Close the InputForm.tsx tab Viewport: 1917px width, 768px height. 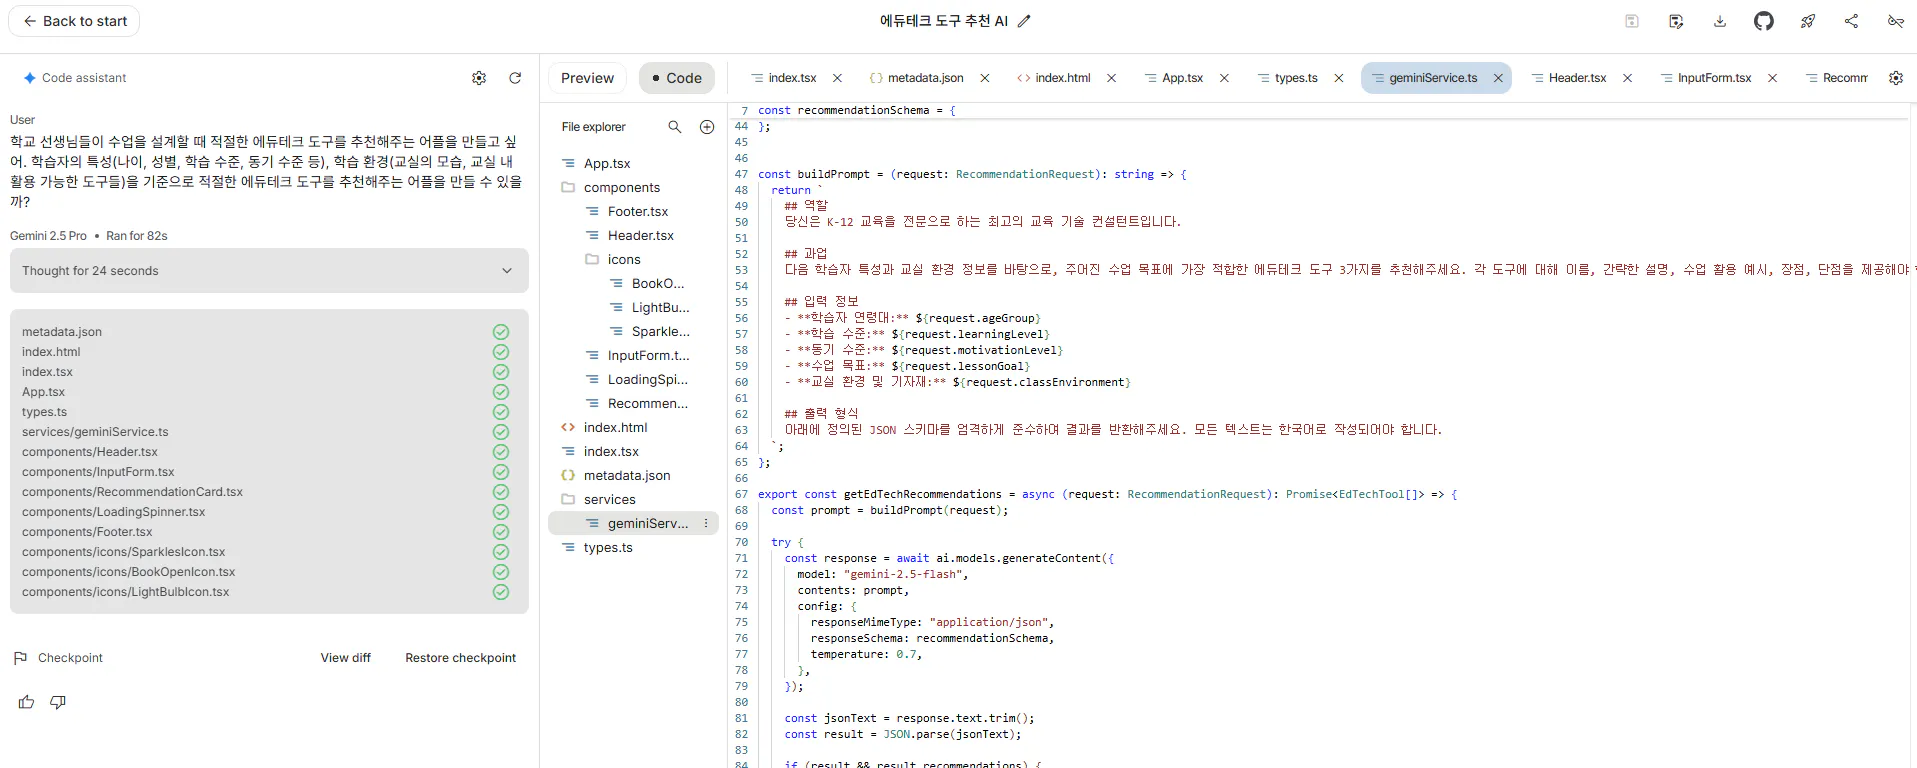tap(1772, 78)
